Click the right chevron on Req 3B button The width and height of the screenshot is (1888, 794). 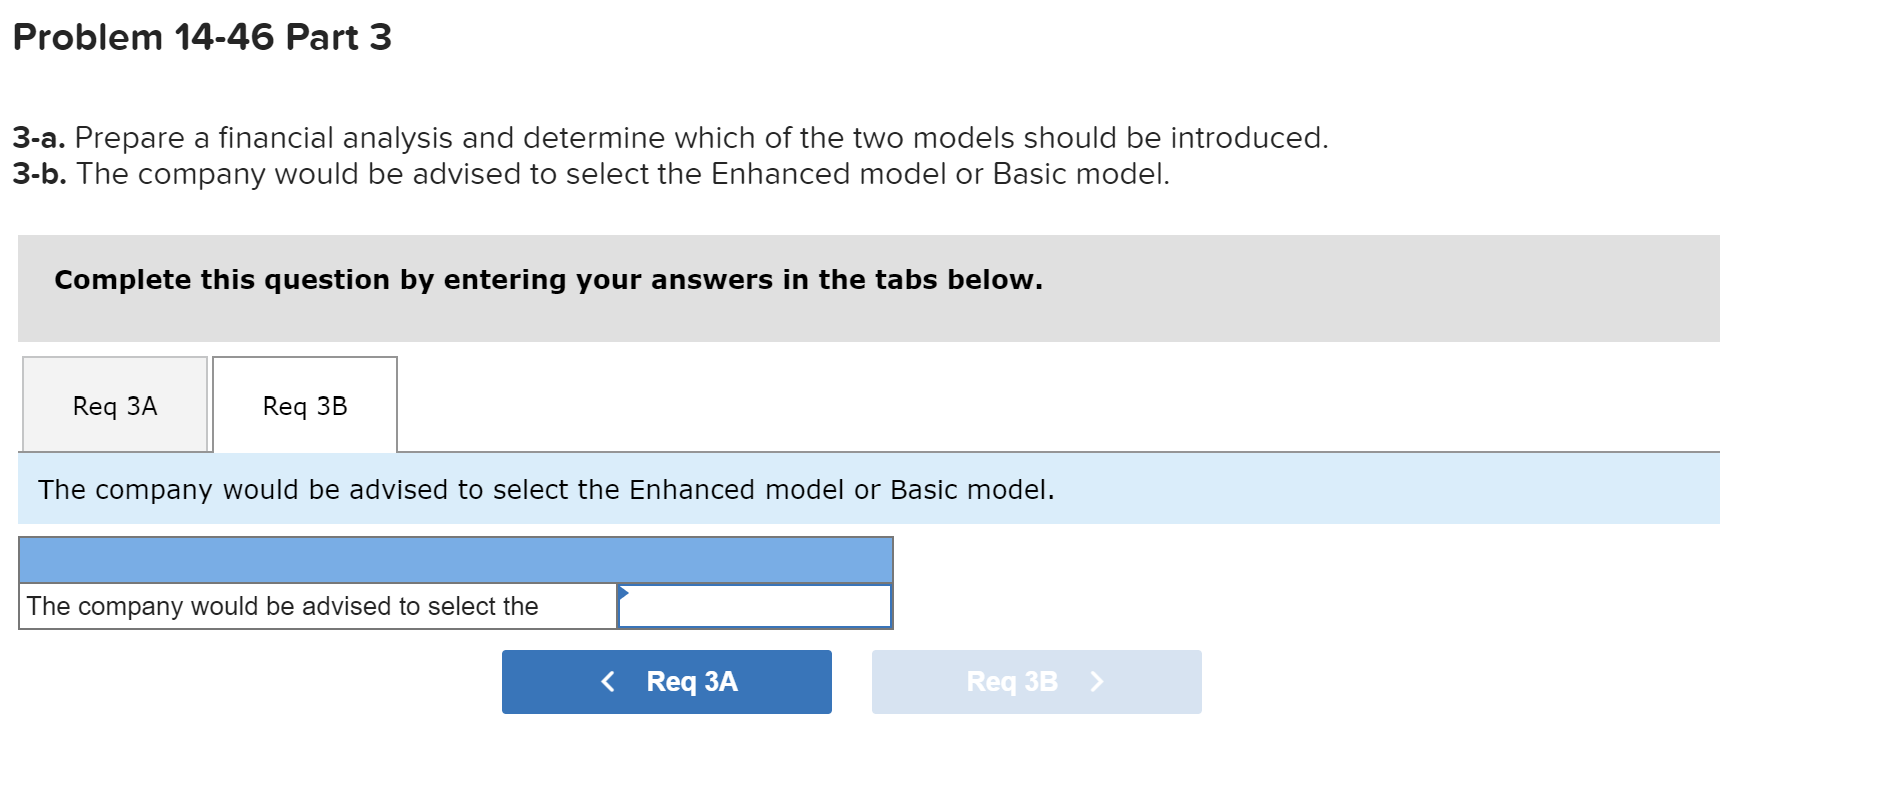tap(1097, 681)
